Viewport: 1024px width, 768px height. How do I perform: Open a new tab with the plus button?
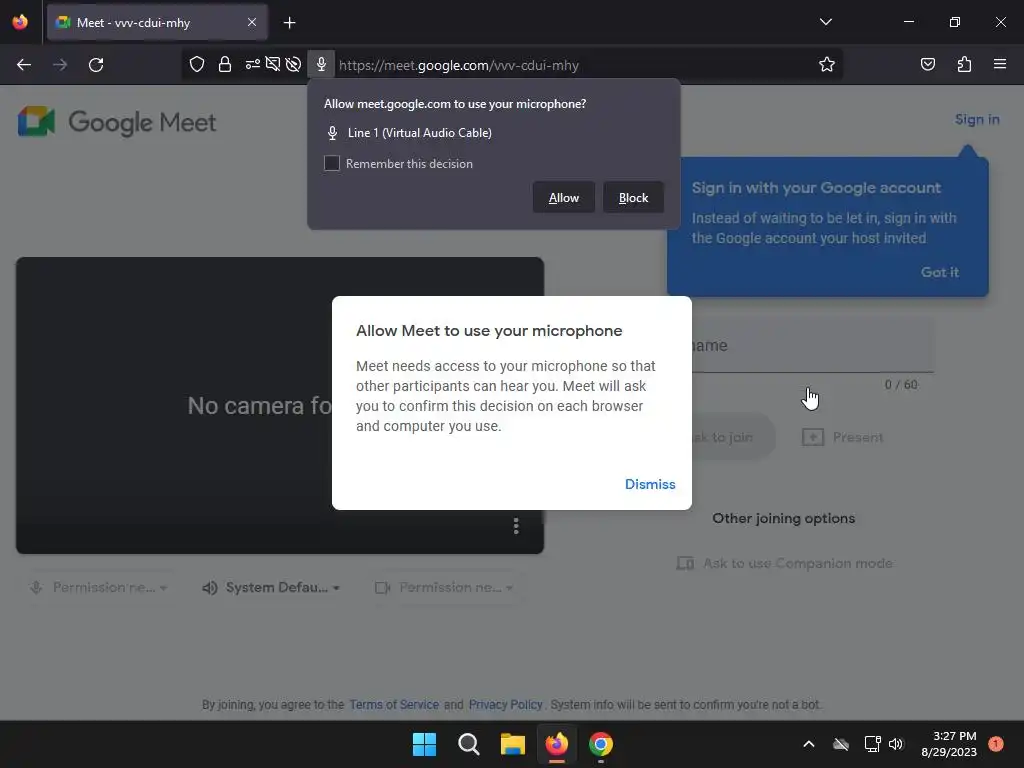tap(289, 23)
